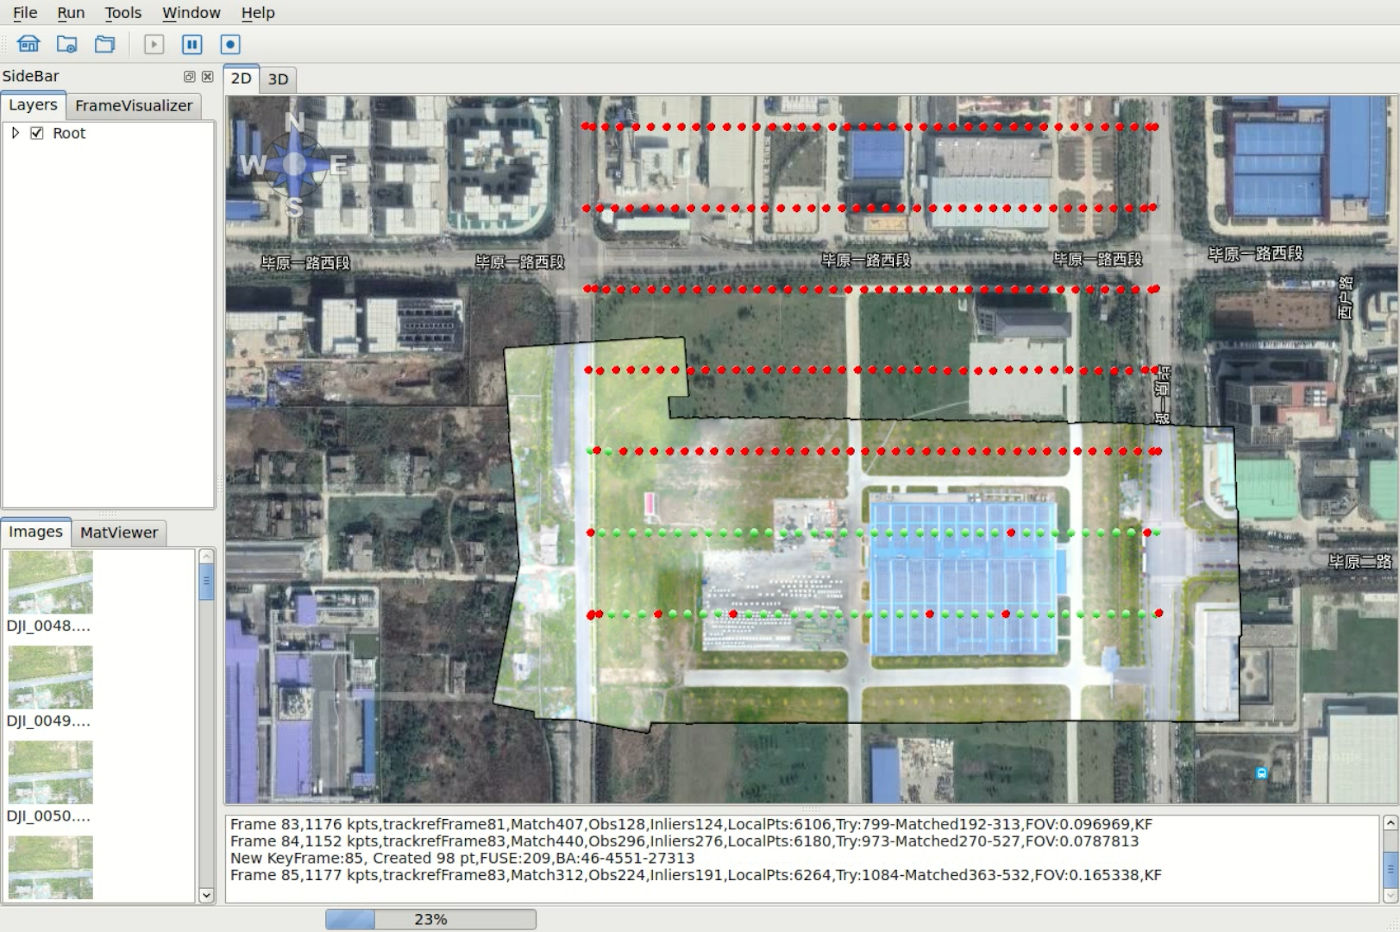1400x932 pixels.
Task: Open the Tools menu
Action: (123, 13)
